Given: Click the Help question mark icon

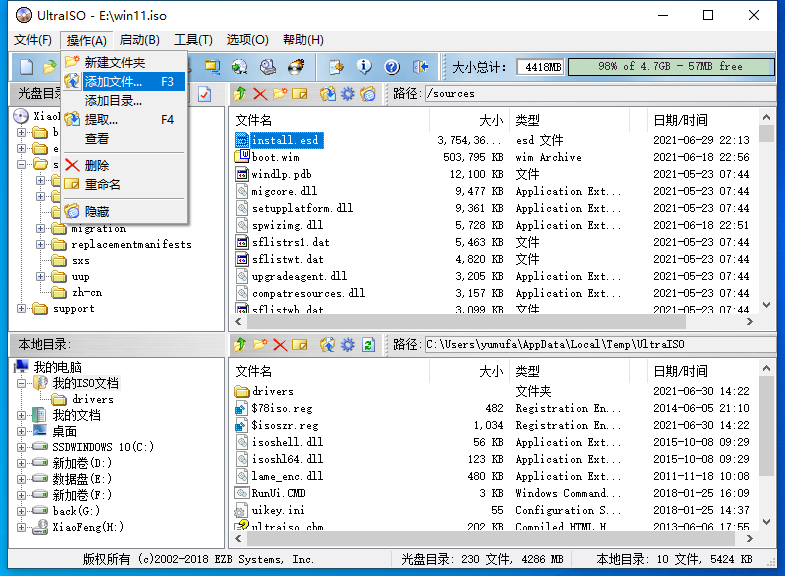Looking at the screenshot, I should (392, 67).
